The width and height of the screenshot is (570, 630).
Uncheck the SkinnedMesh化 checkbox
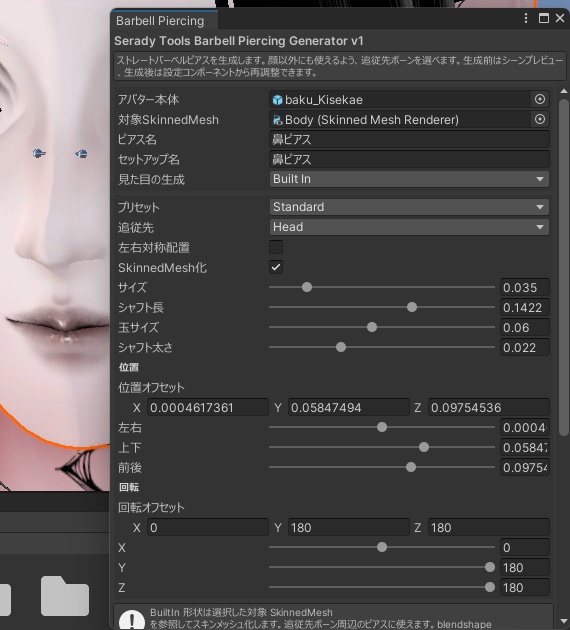pyautogui.click(x=276, y=267)
